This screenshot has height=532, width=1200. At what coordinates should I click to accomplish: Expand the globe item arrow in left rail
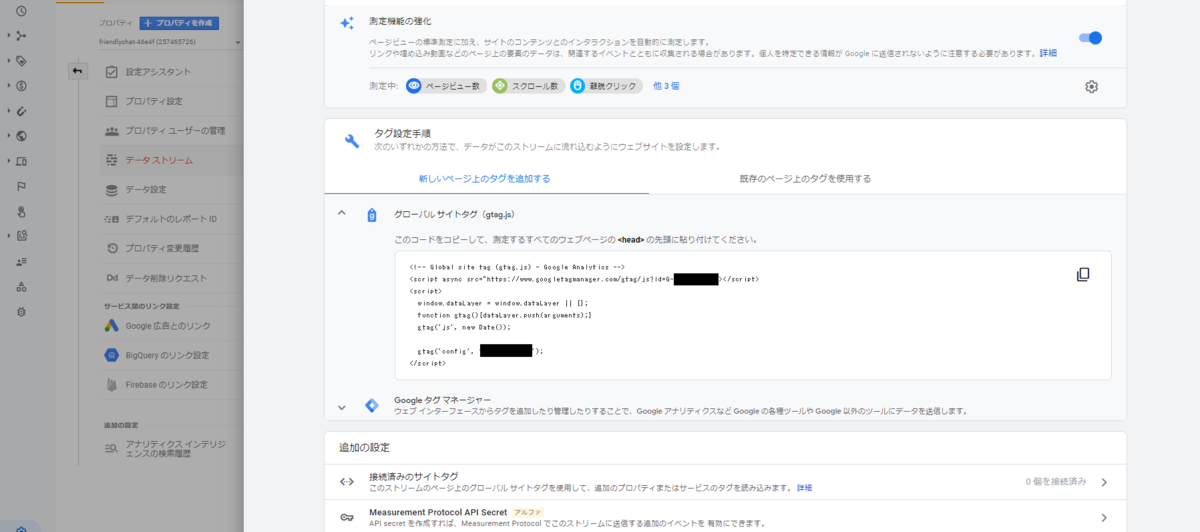click(x=8, y=136)
